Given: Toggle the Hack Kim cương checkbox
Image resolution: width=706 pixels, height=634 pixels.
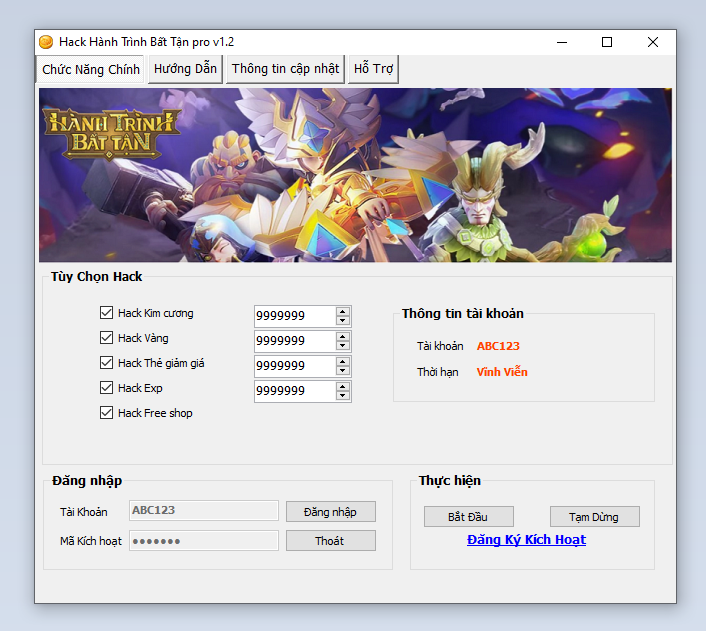Looking at the screenshot, I should click(x=107, y=313).
